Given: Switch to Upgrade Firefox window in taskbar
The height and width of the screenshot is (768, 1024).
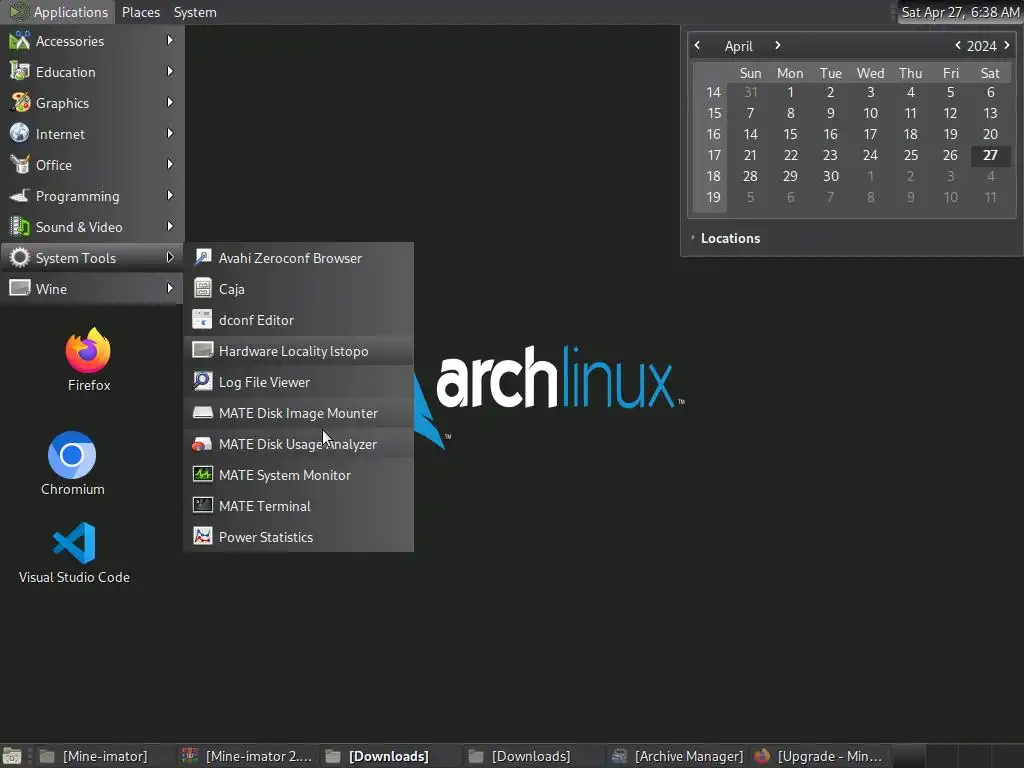Looking at the screenshot, I should click(819, 756).
